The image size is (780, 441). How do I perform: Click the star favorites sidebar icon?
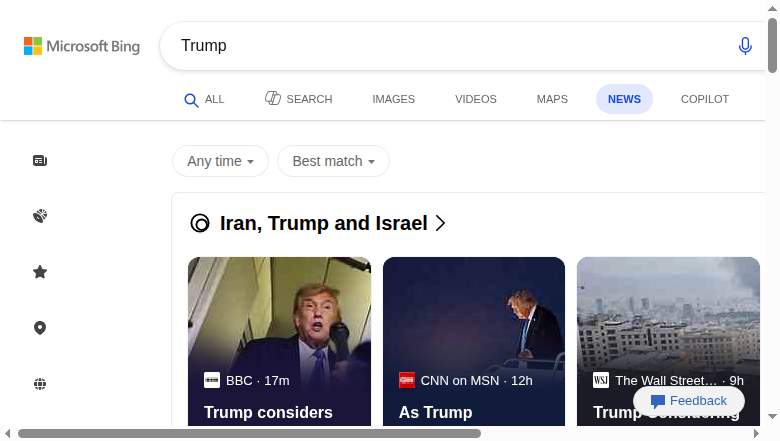click(x=40, y=272)
